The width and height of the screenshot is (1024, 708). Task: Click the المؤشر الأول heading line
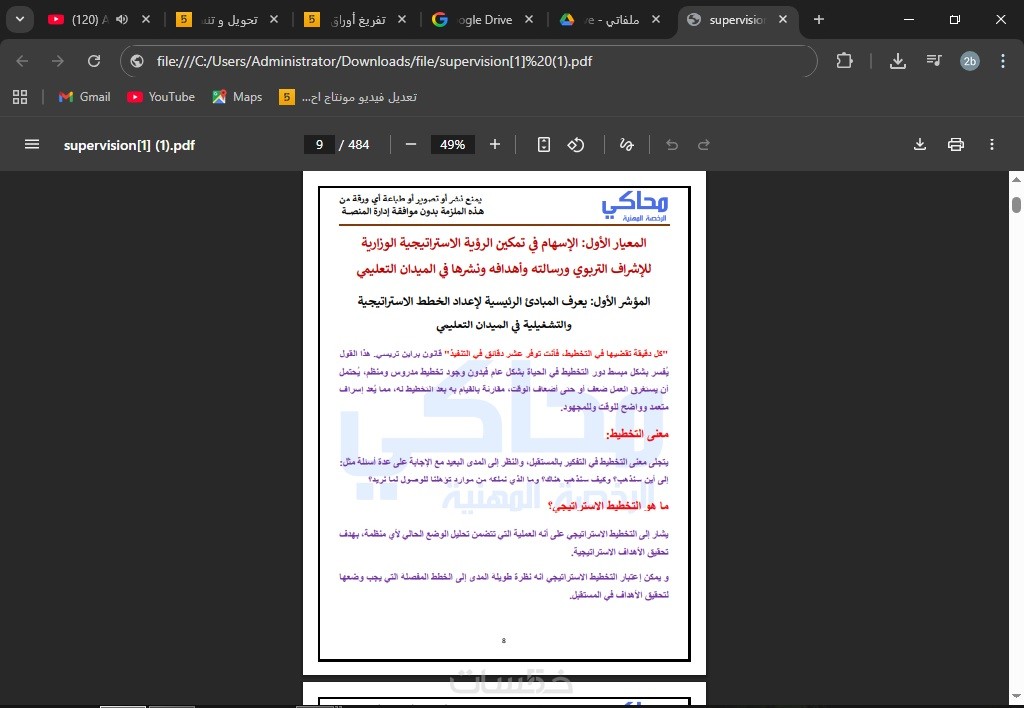[504, 301]
